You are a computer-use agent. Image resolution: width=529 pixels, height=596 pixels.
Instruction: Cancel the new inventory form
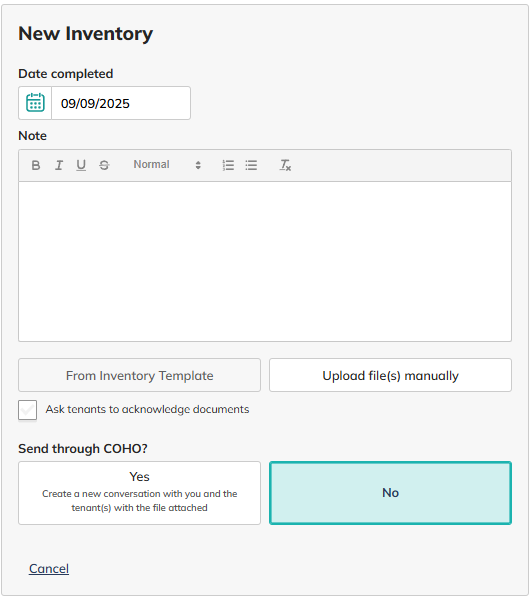coord(49,569)
